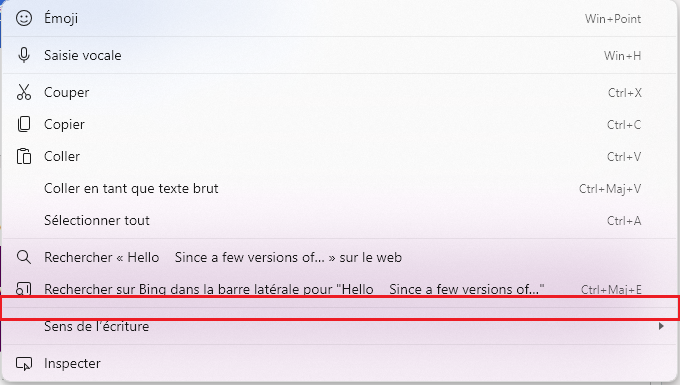Choose Coller to paste

coord(340,157)
